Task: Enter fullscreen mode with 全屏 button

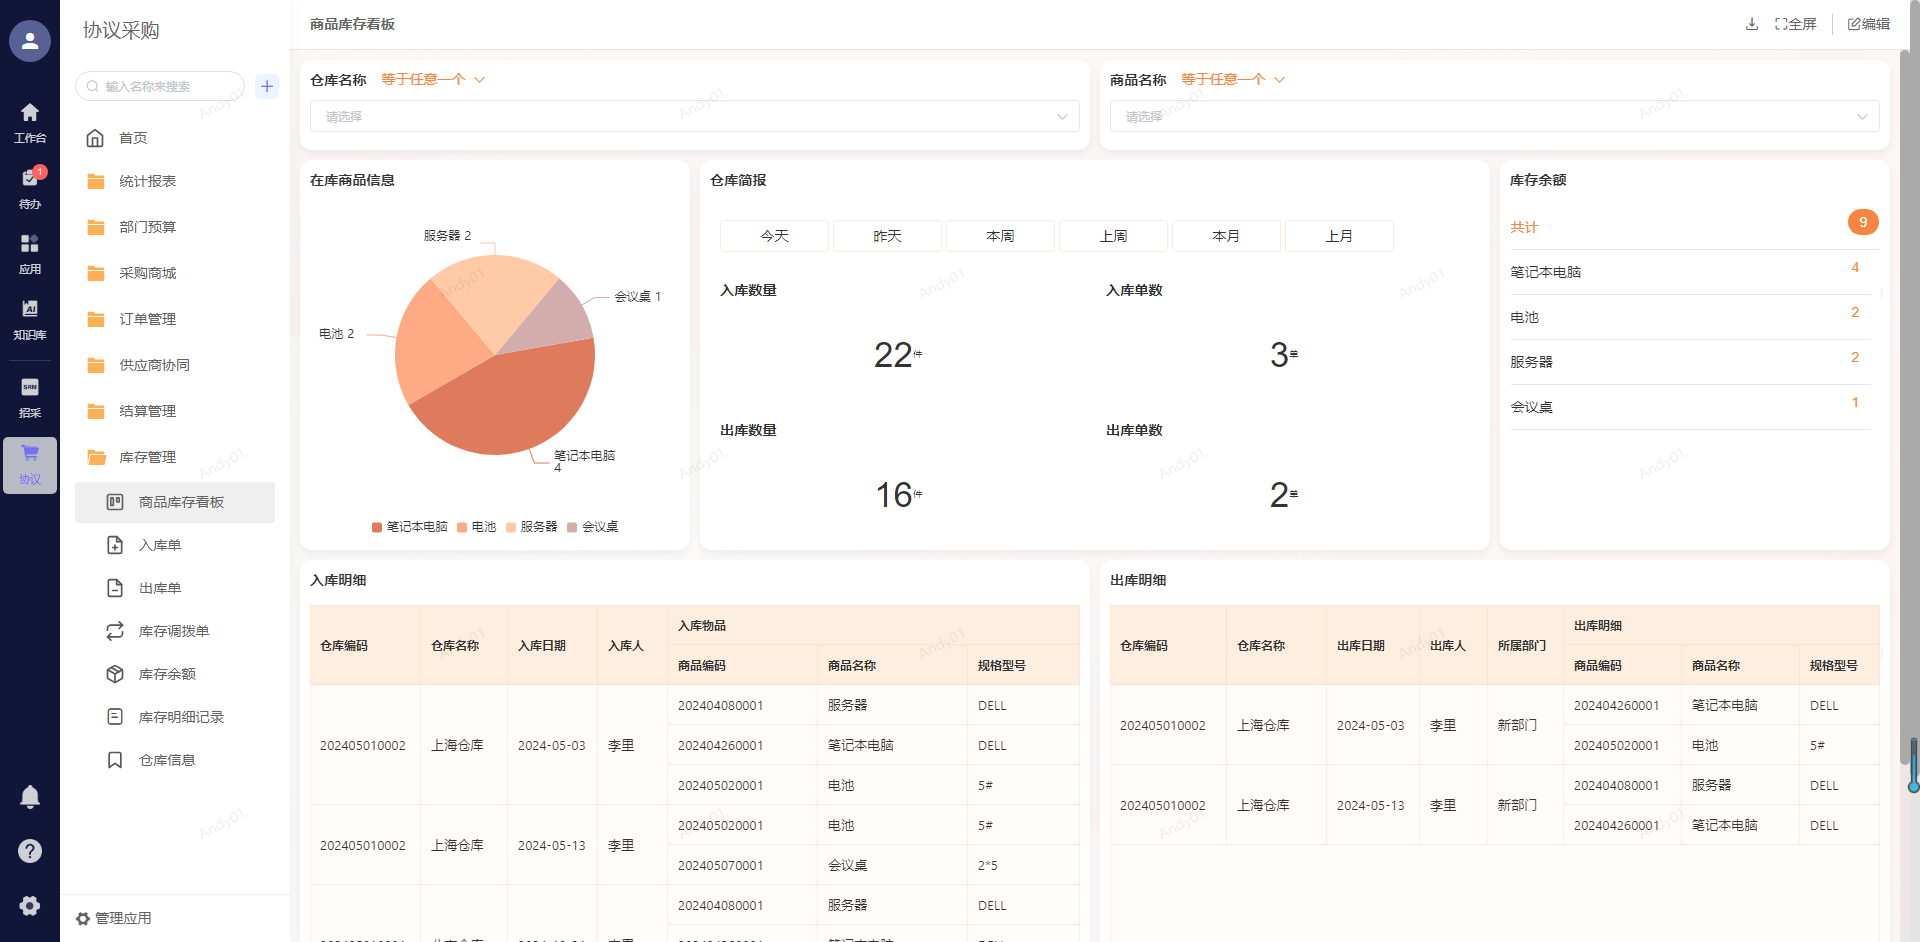Action: (1796, 24)
